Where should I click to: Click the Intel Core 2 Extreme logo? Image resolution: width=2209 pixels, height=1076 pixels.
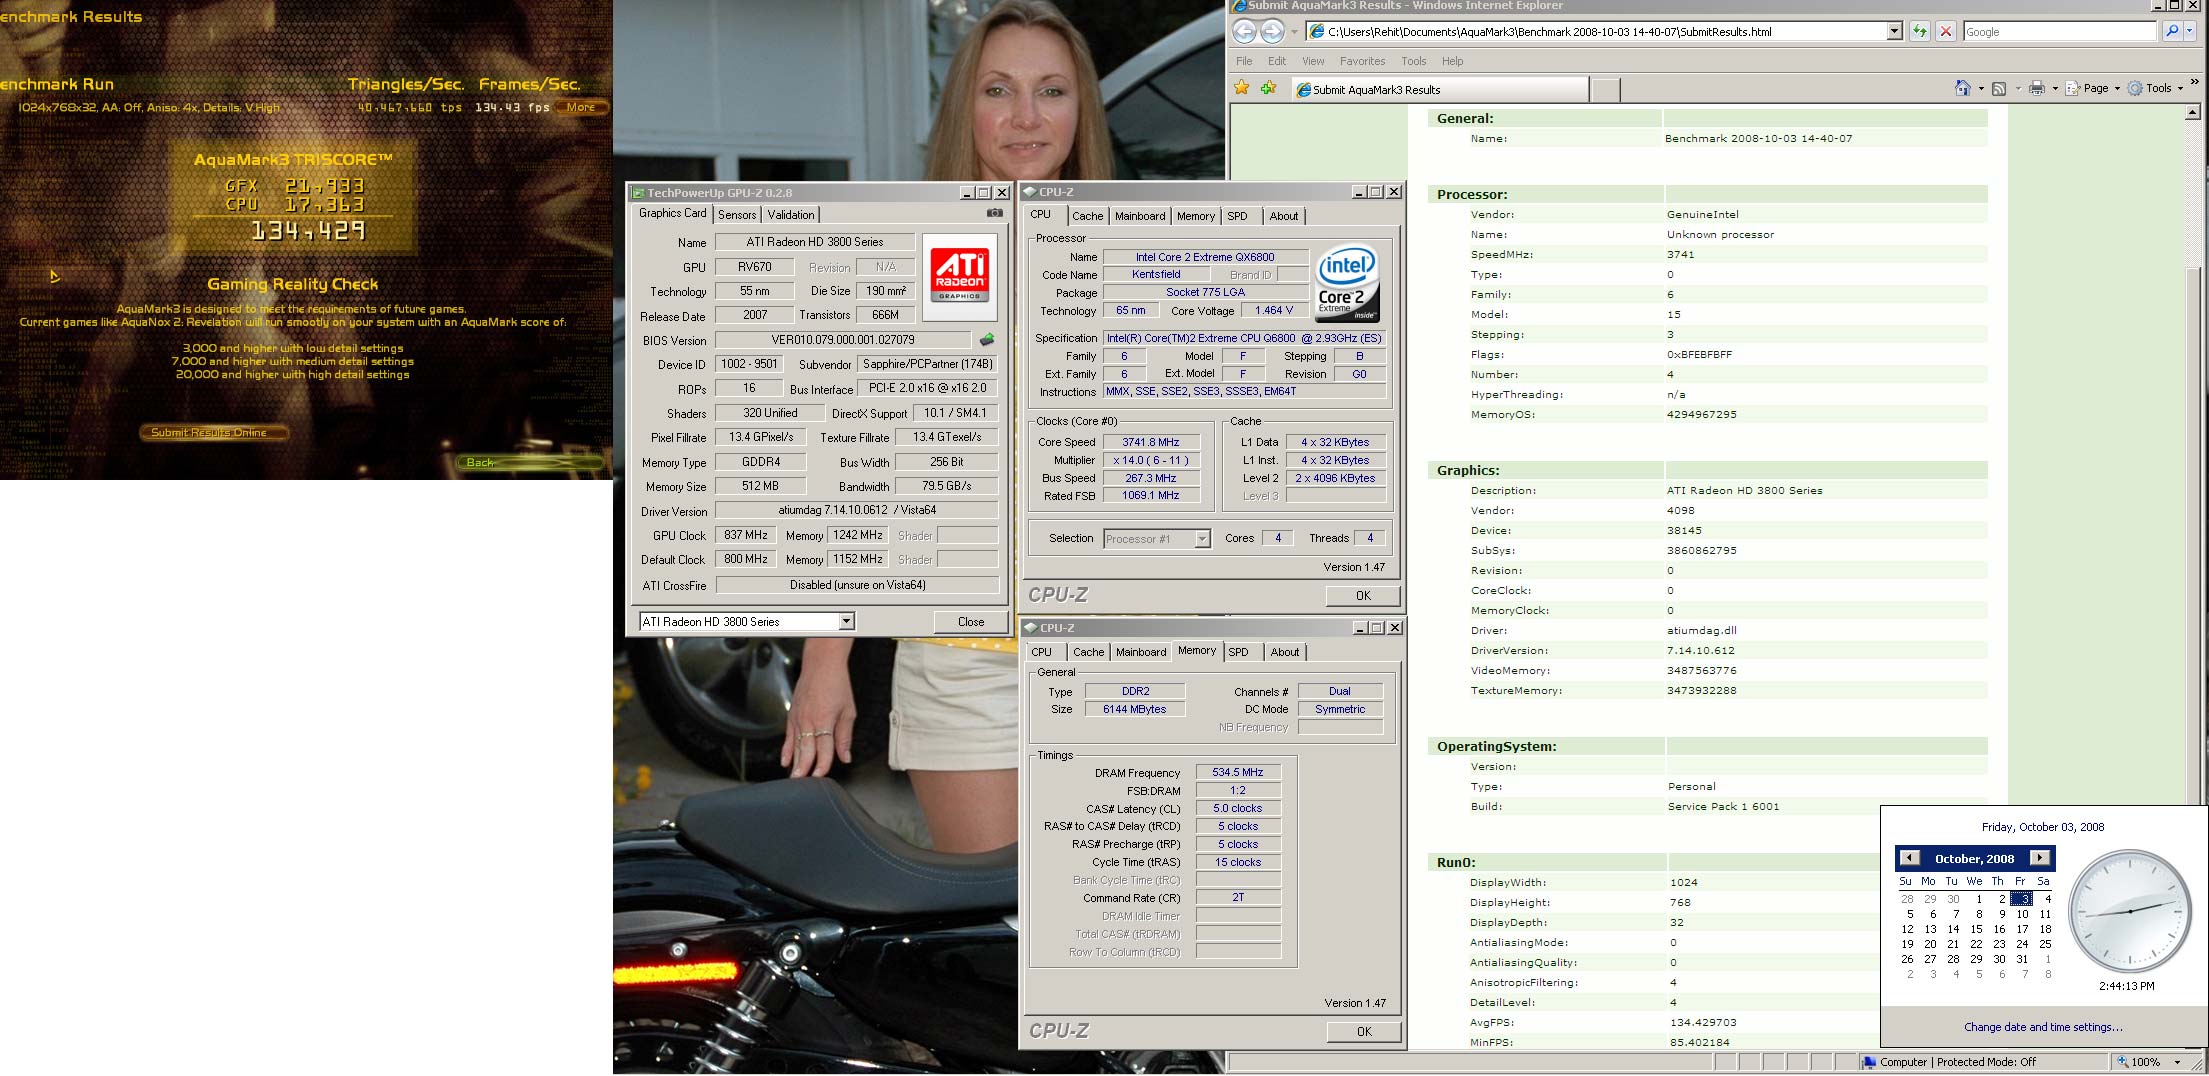1347,284
